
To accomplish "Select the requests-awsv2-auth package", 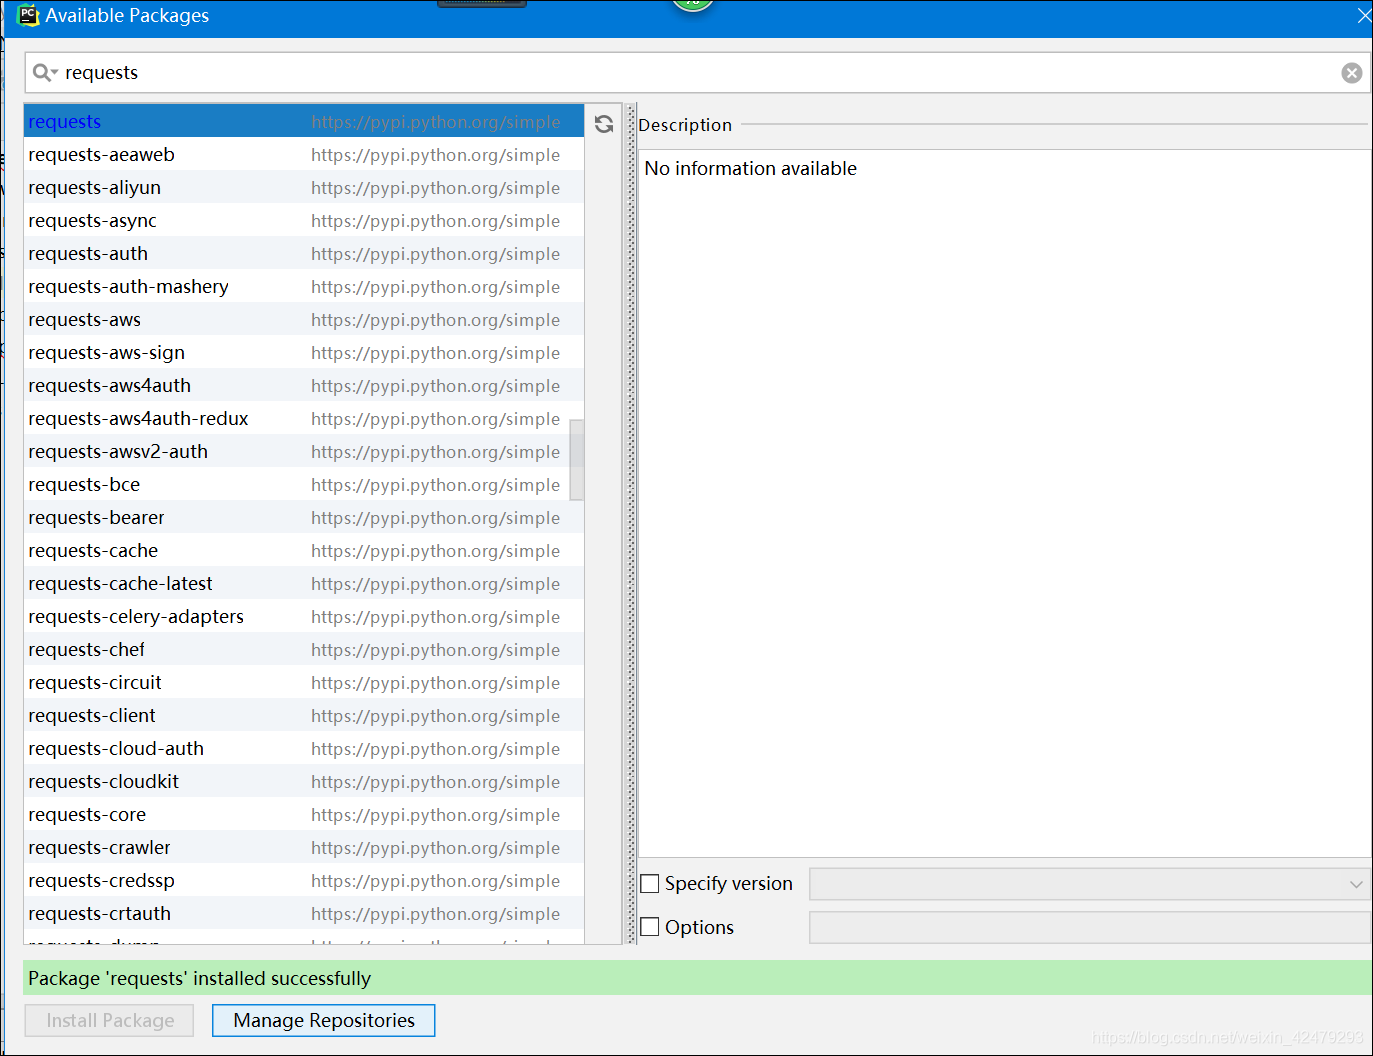I will click(304, 452).
